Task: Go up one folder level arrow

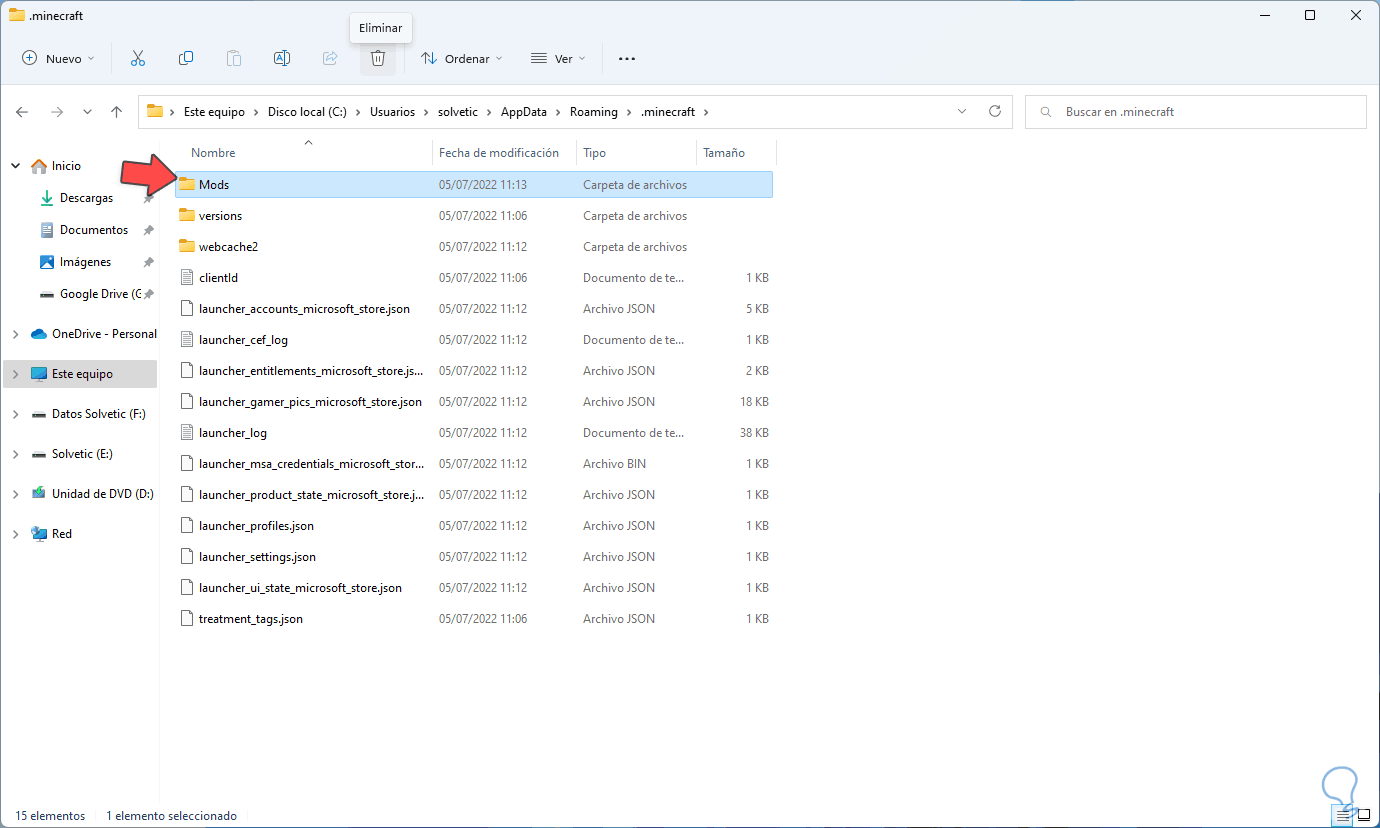Action: (117, 112)
